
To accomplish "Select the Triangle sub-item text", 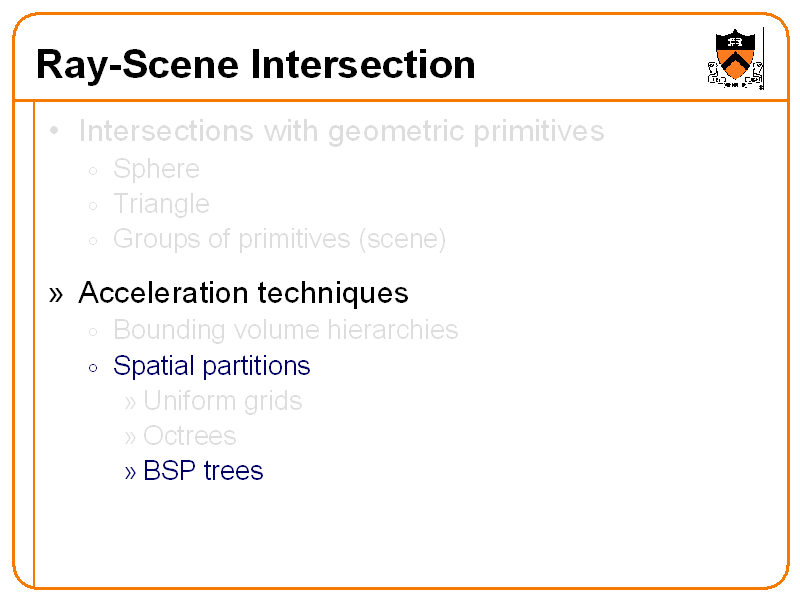I will click(x=161, y=204).
